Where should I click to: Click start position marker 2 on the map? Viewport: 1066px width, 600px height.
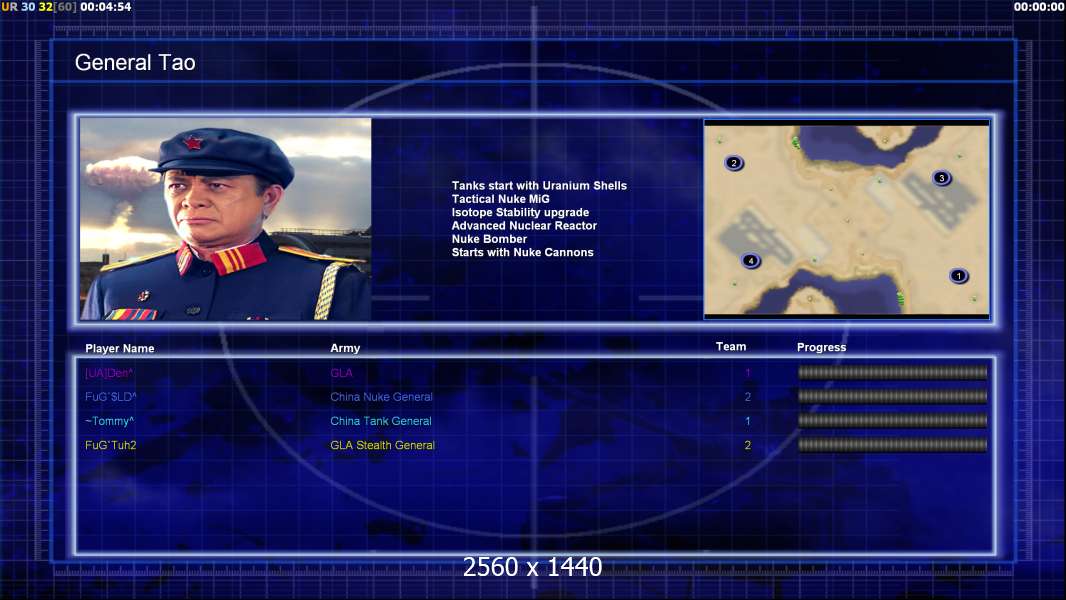[734, 163]
